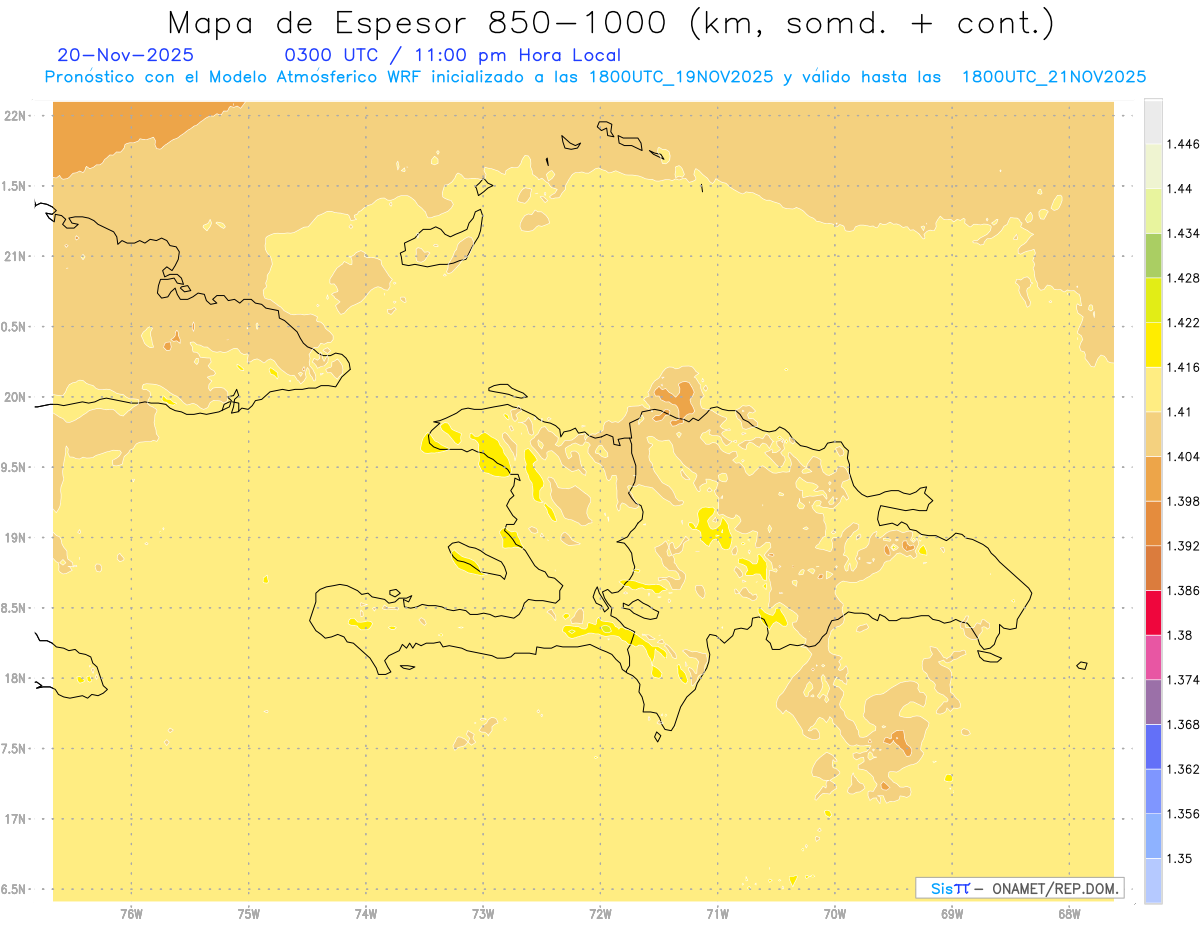Click the 19N latitude label

point(14,538)
